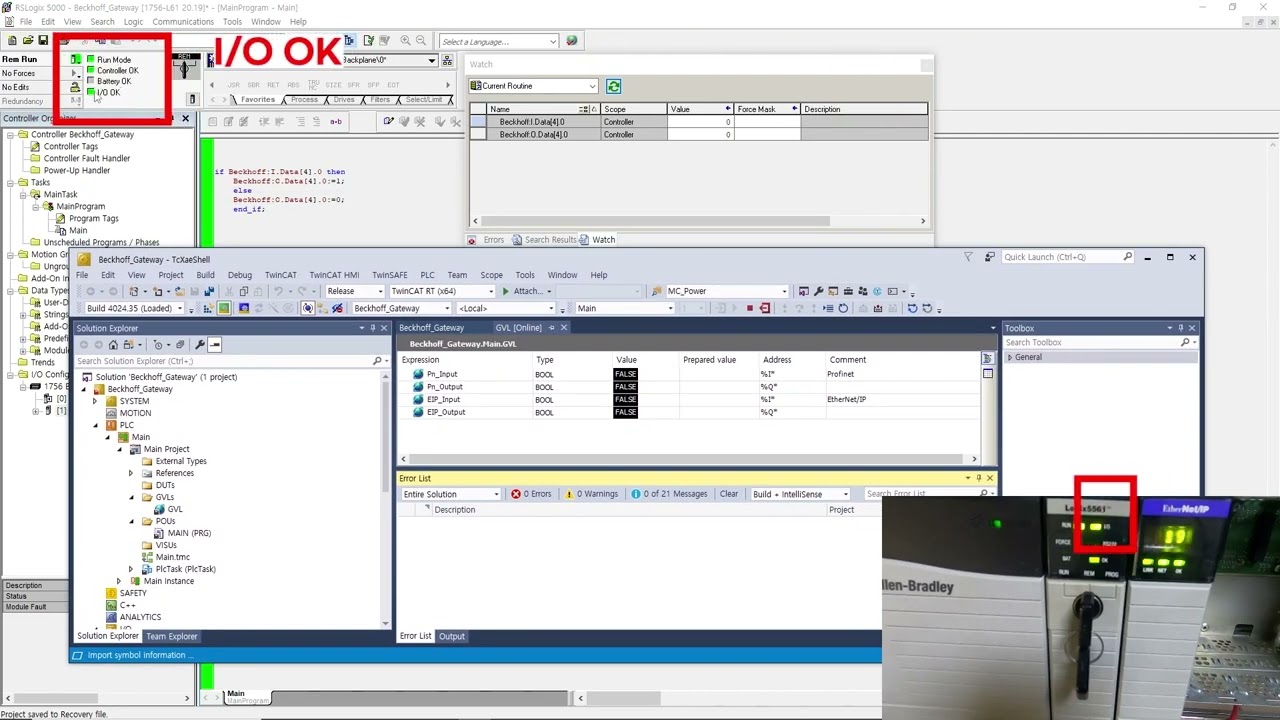Toggle the 0 of 21 Messages filter

coord(669,494)
